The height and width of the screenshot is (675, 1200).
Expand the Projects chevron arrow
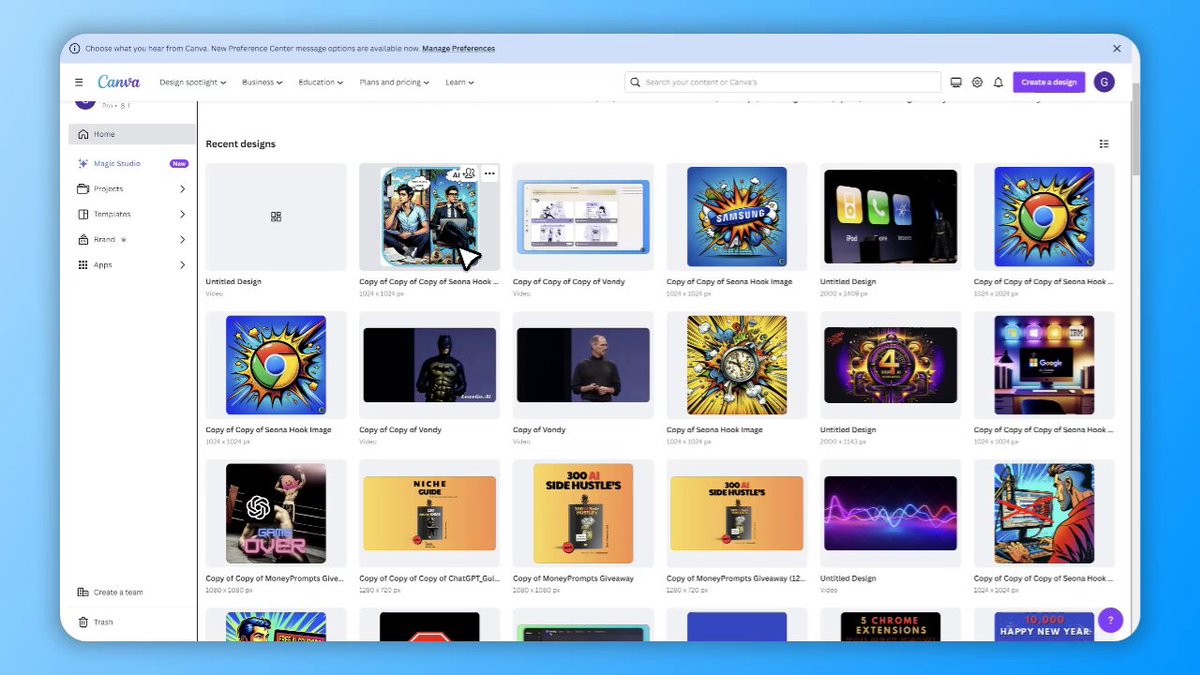point(182,189)
